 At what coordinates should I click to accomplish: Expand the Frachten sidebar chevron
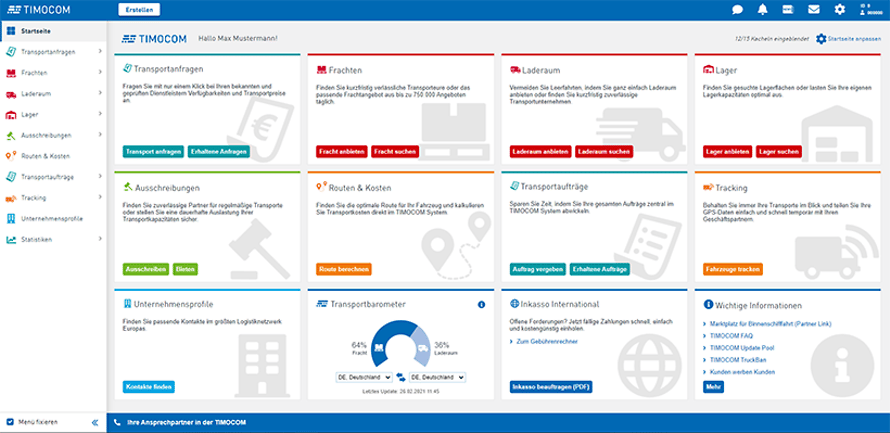click(x=100, y=72)
